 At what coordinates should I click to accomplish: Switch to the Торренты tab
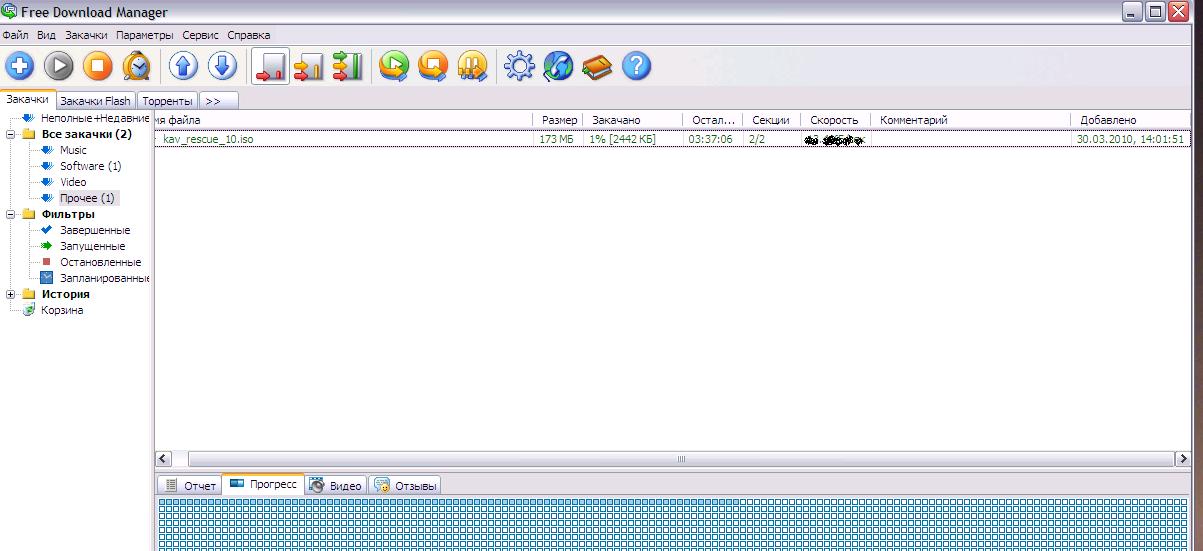pos(167,101)
